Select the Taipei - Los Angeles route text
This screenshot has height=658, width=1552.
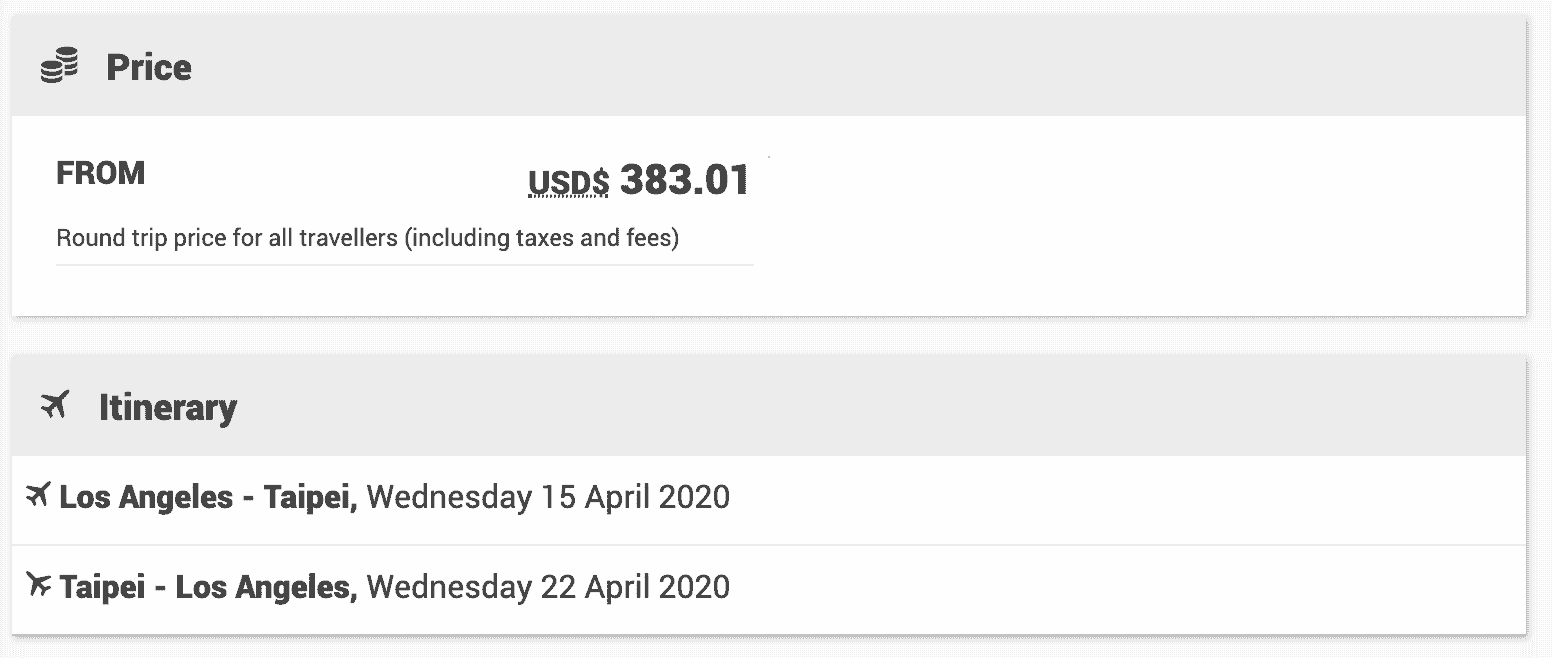pos(209,587)
